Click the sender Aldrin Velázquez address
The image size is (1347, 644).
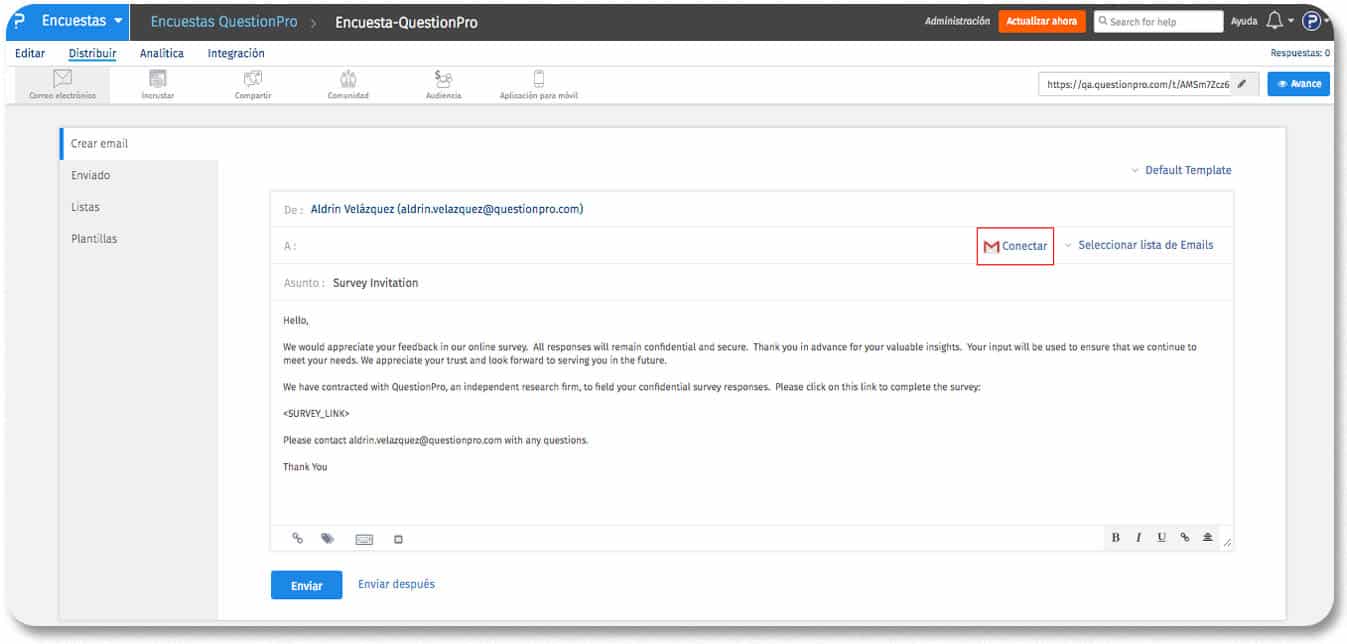point(447,210)
